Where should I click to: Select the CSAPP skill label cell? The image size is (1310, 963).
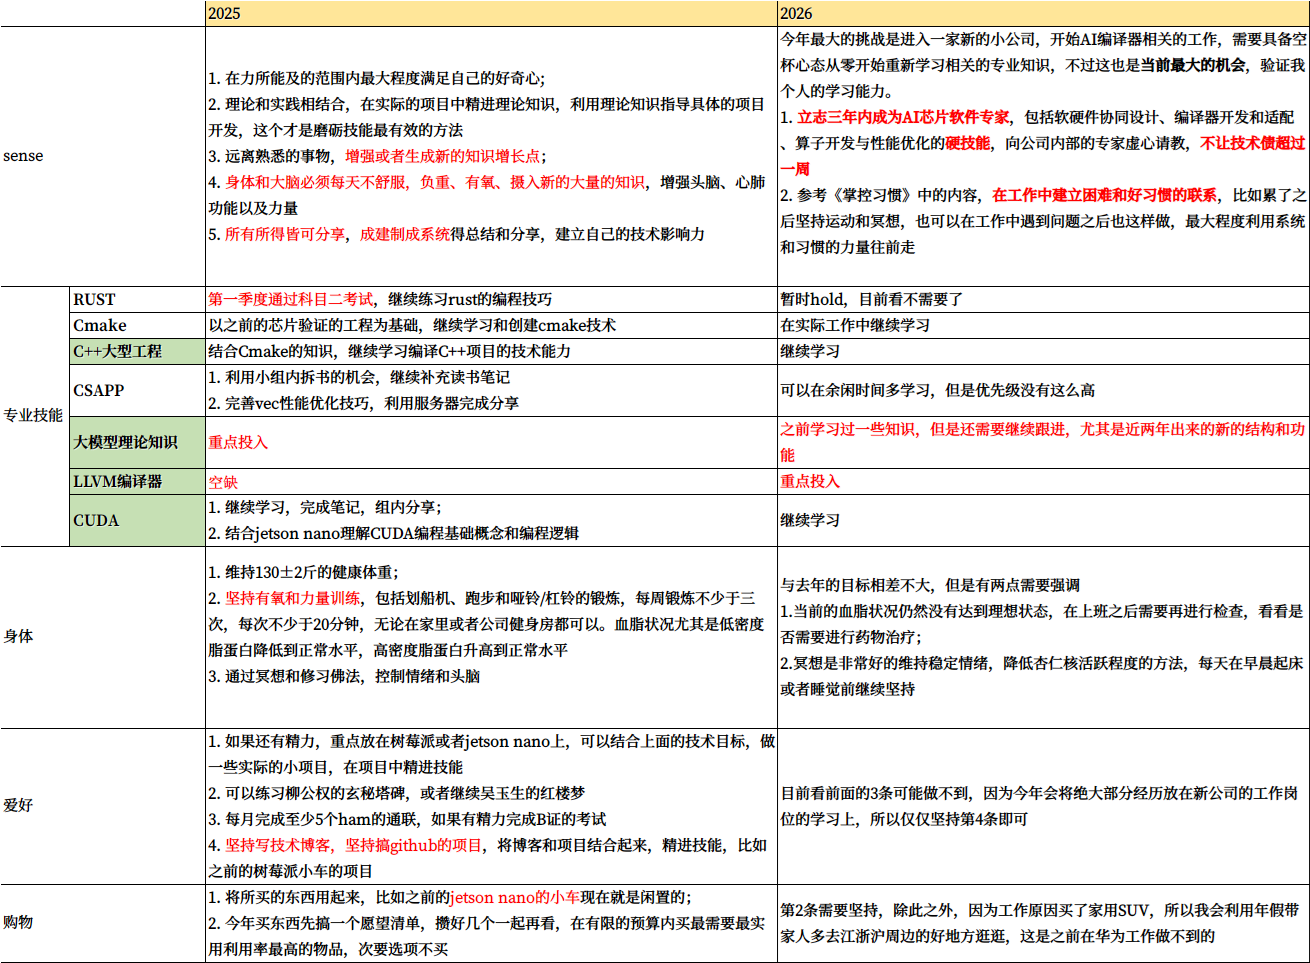pyautogui.click(x=136, y=390)
